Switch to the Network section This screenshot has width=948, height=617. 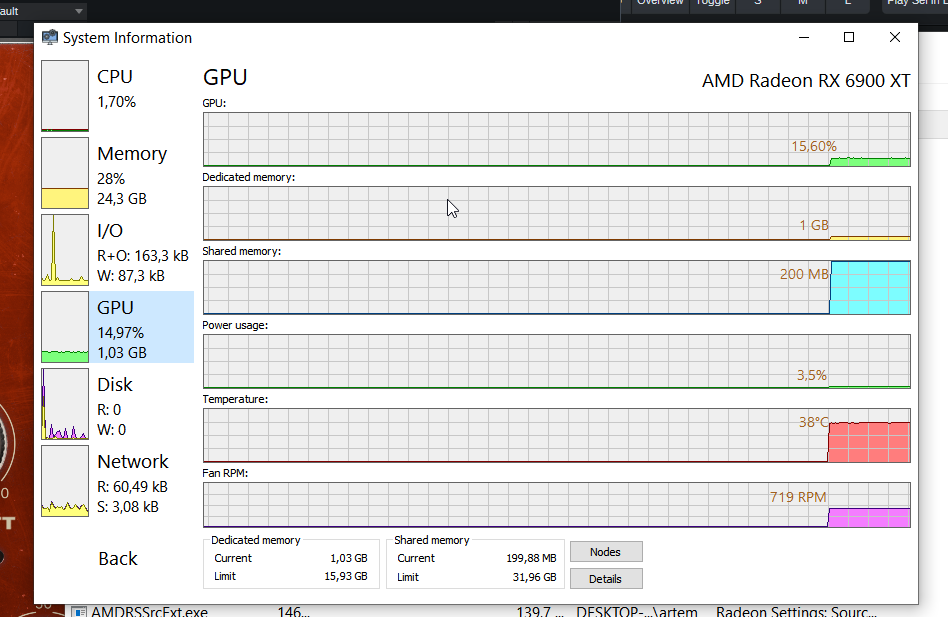pos(133,461)
